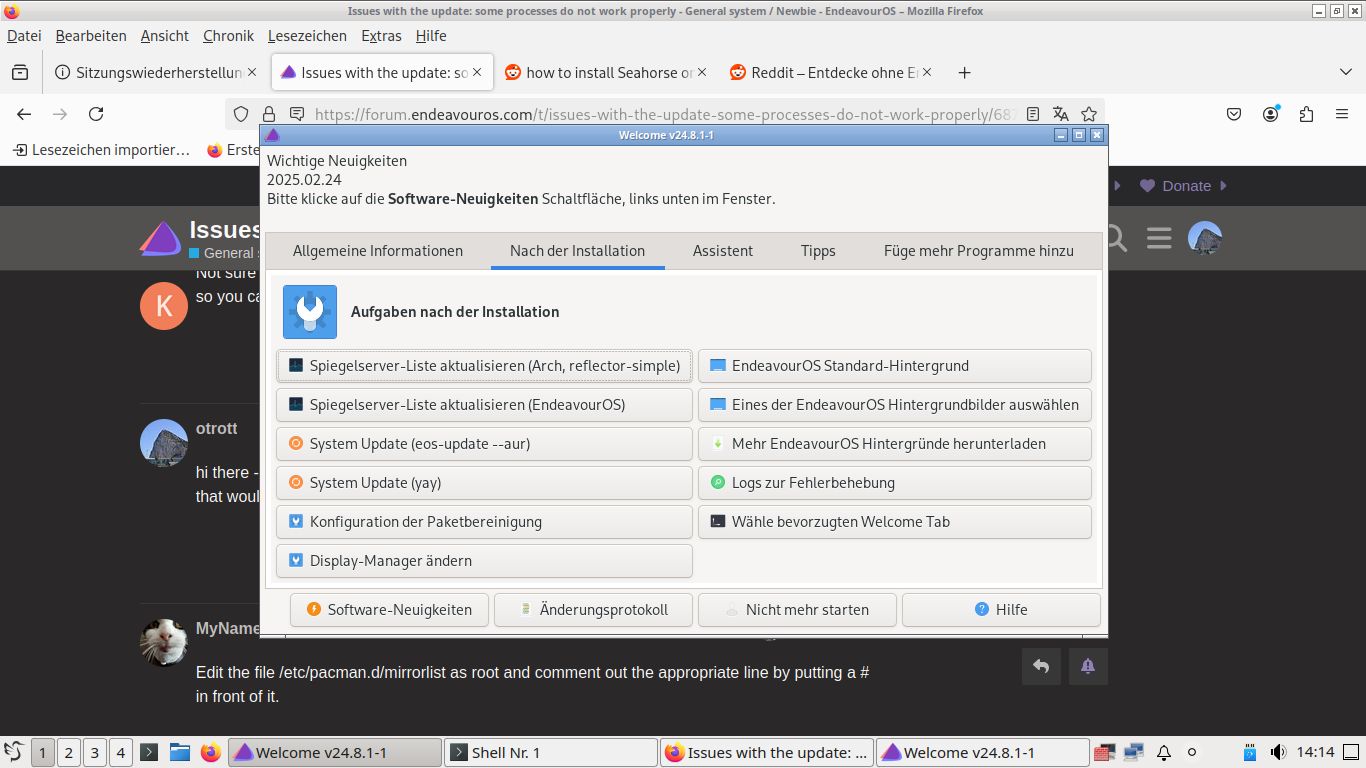
Task: Open the Änderungsprotokoll button
Action: click(593, 610)
